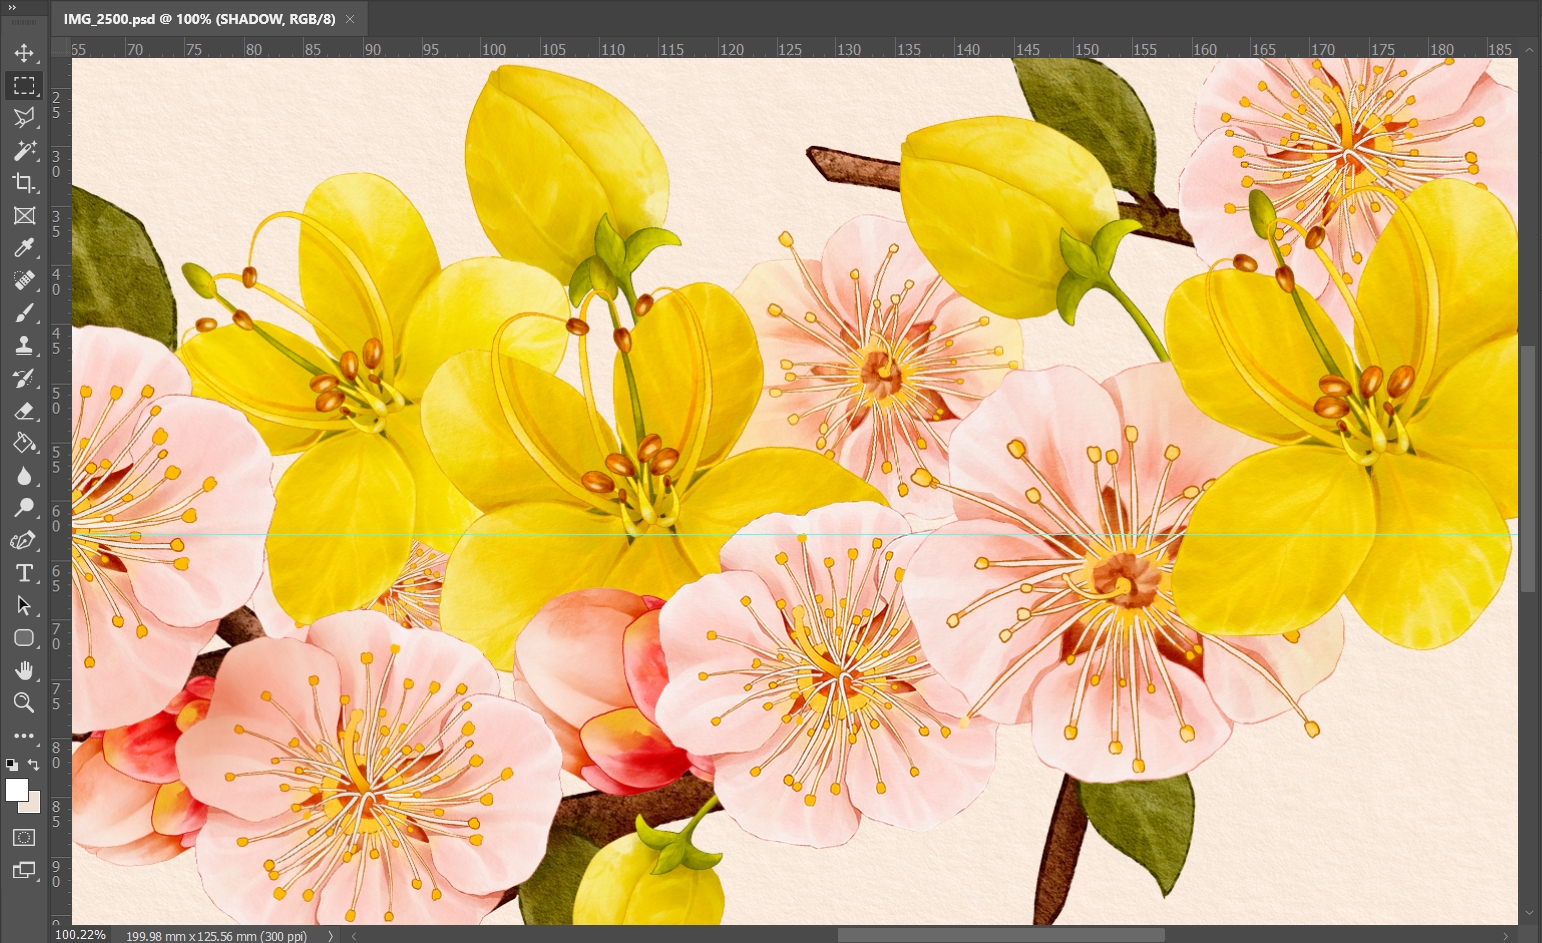Select the Move tool

[x=24, y=53]
